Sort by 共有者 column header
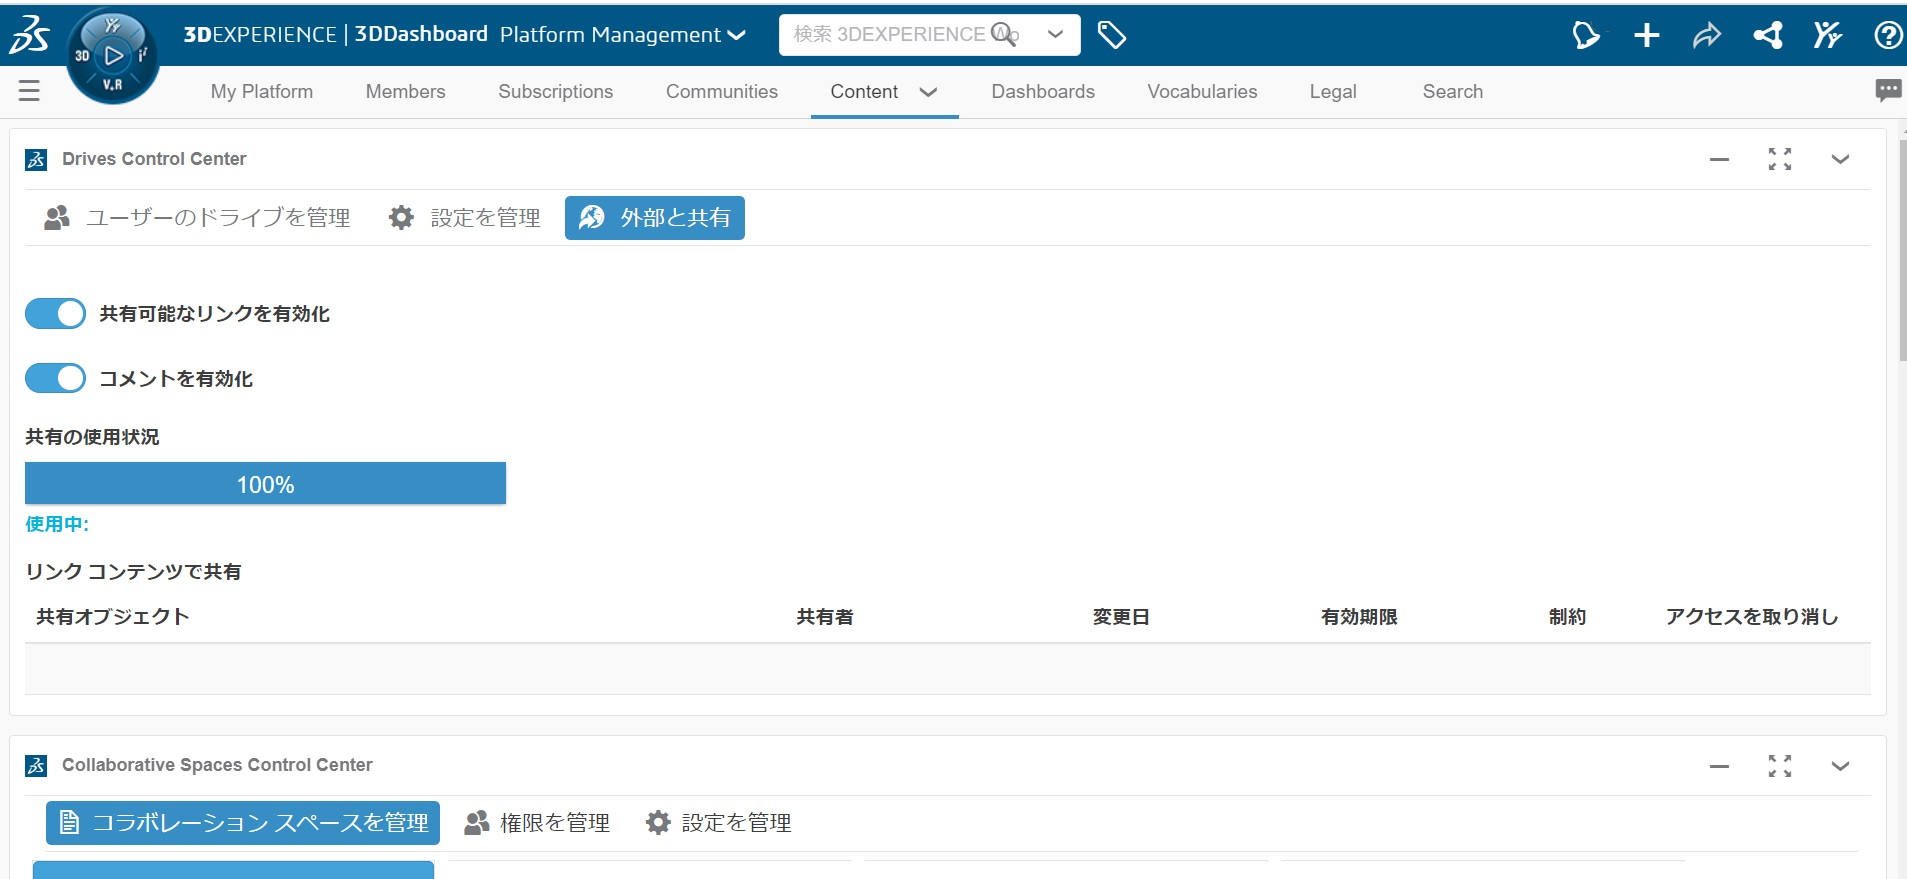Screen dimensions: 1907x879 (x=825, y=617)
